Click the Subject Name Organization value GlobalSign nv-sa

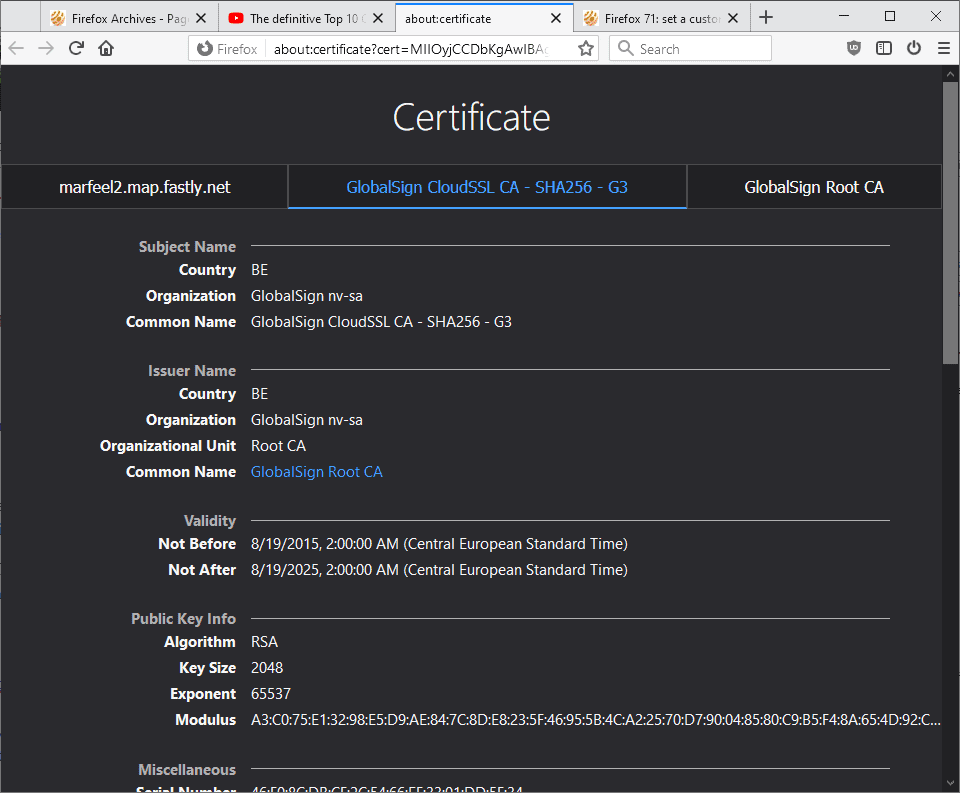point(307,296)
